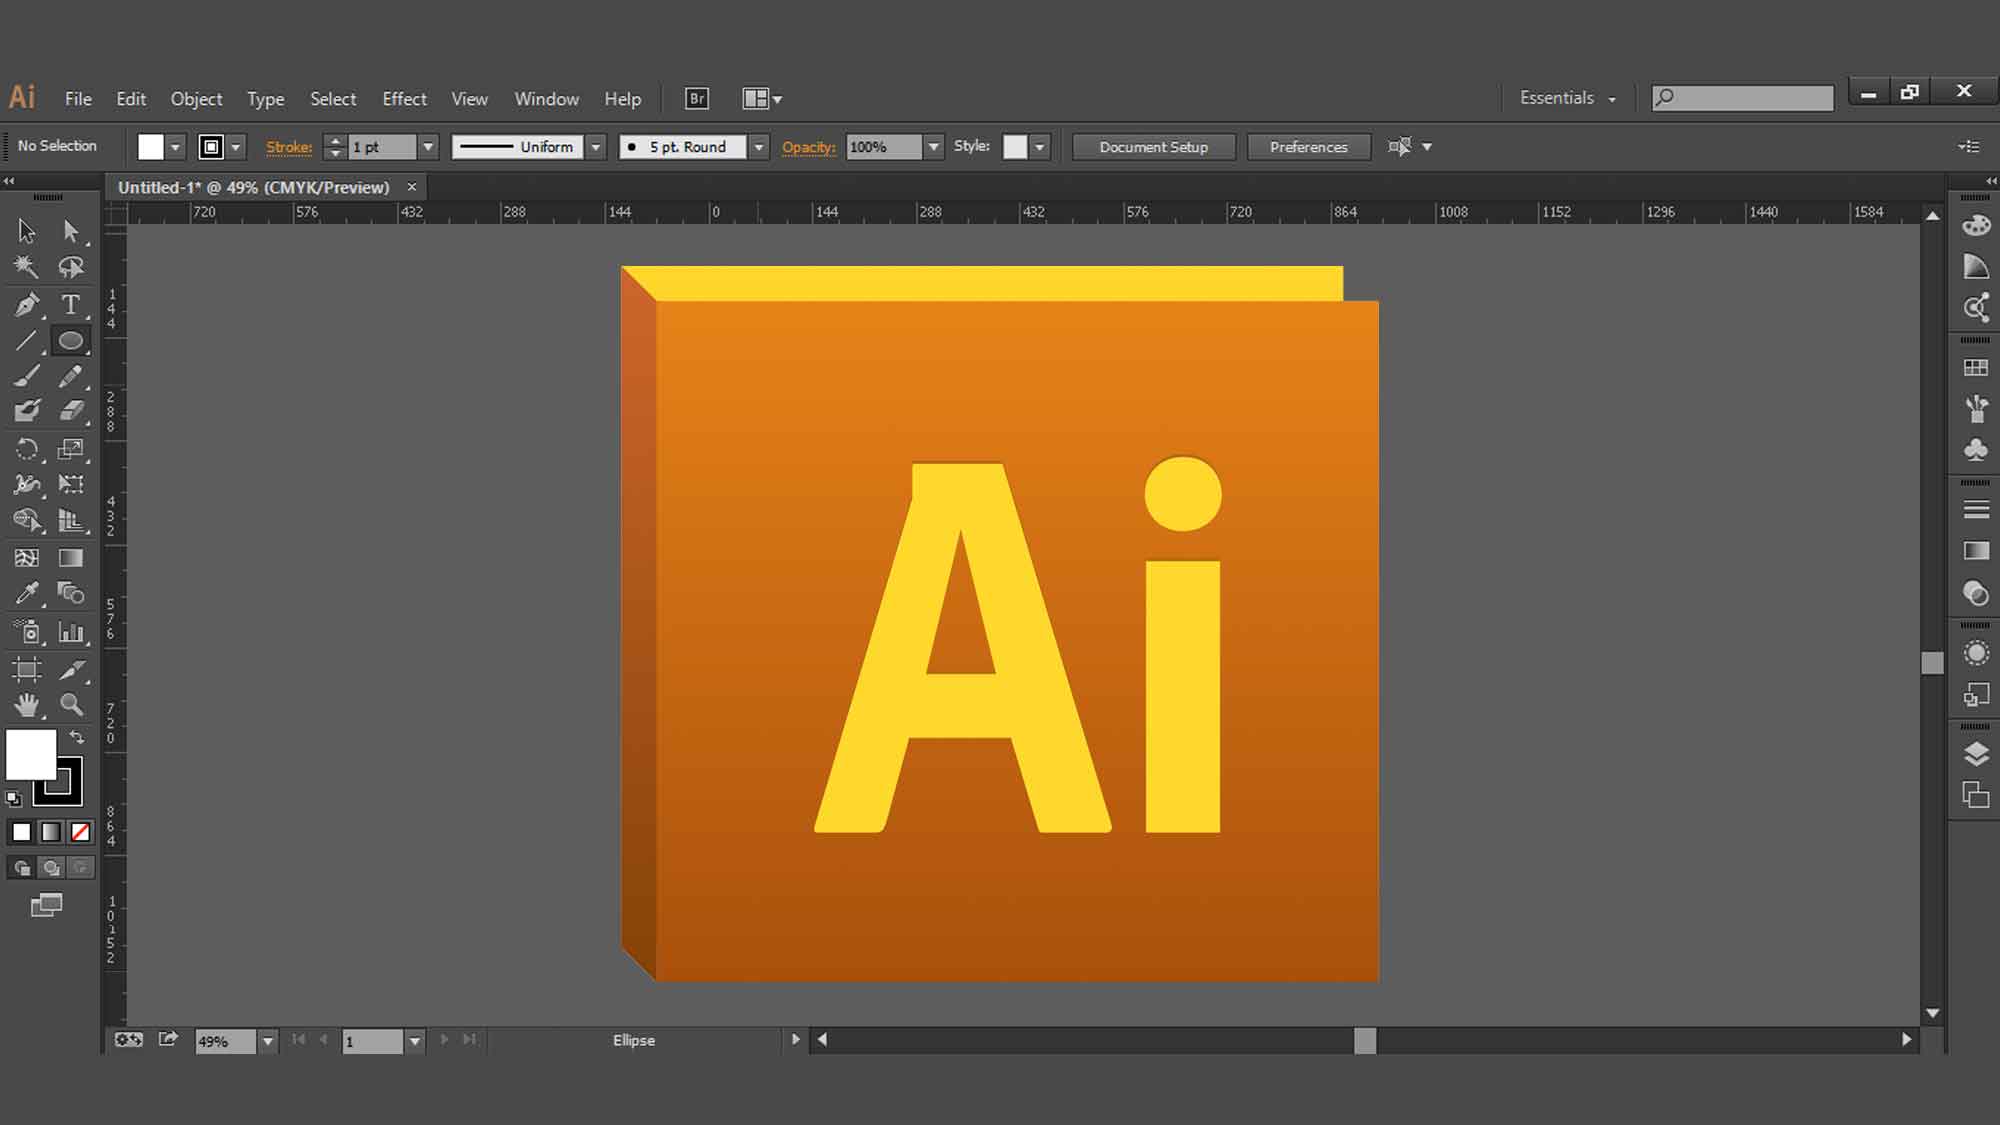
Task: Select the Gradient tool in toolbox
Action: click(x=71, y=558)
